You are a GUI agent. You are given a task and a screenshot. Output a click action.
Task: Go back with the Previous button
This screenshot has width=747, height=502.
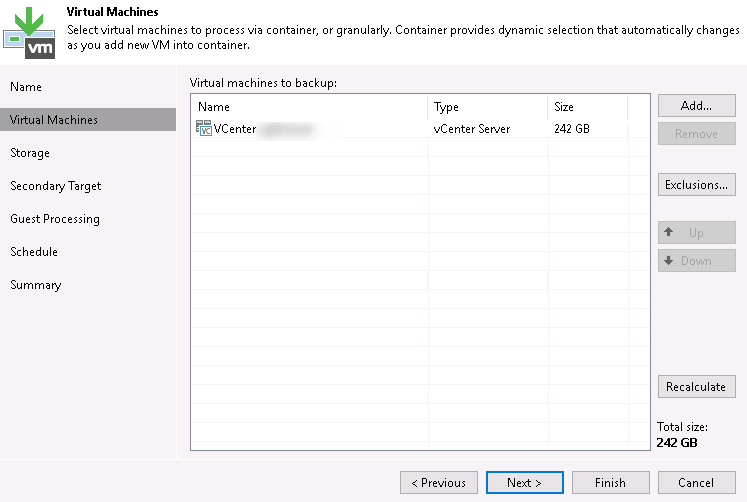[x=438, y=483]
